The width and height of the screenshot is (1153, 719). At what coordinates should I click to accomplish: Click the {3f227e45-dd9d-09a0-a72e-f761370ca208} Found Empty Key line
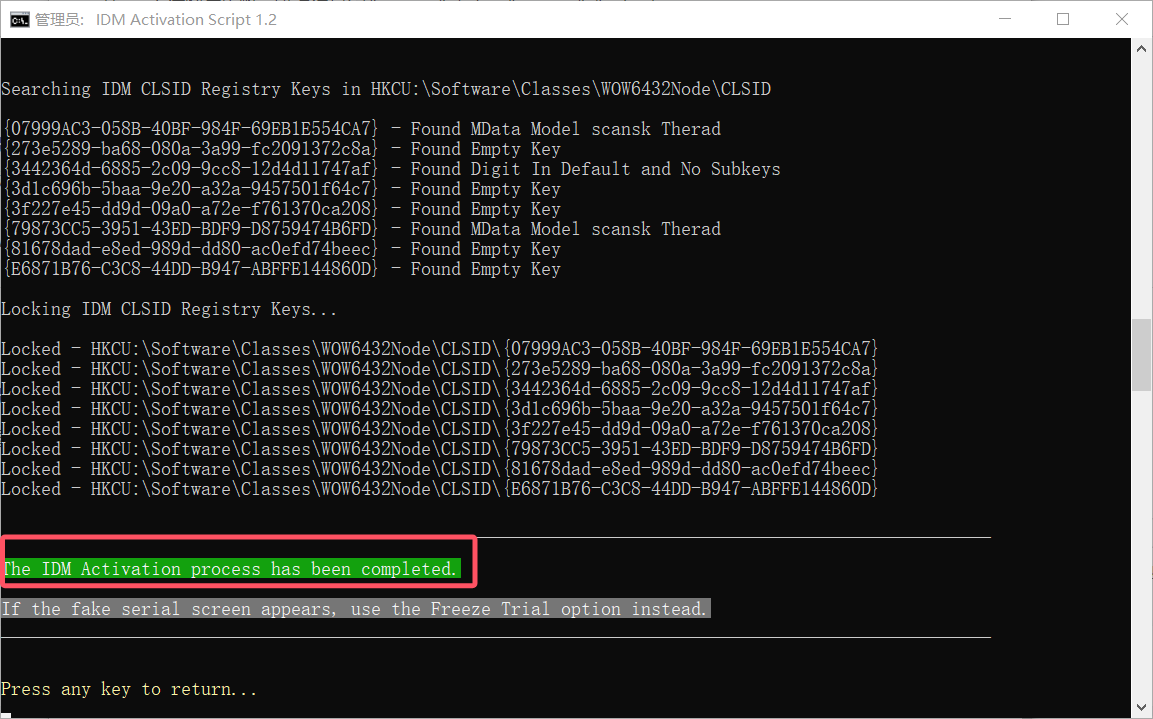pyautogui.click(x=282, y=210)
